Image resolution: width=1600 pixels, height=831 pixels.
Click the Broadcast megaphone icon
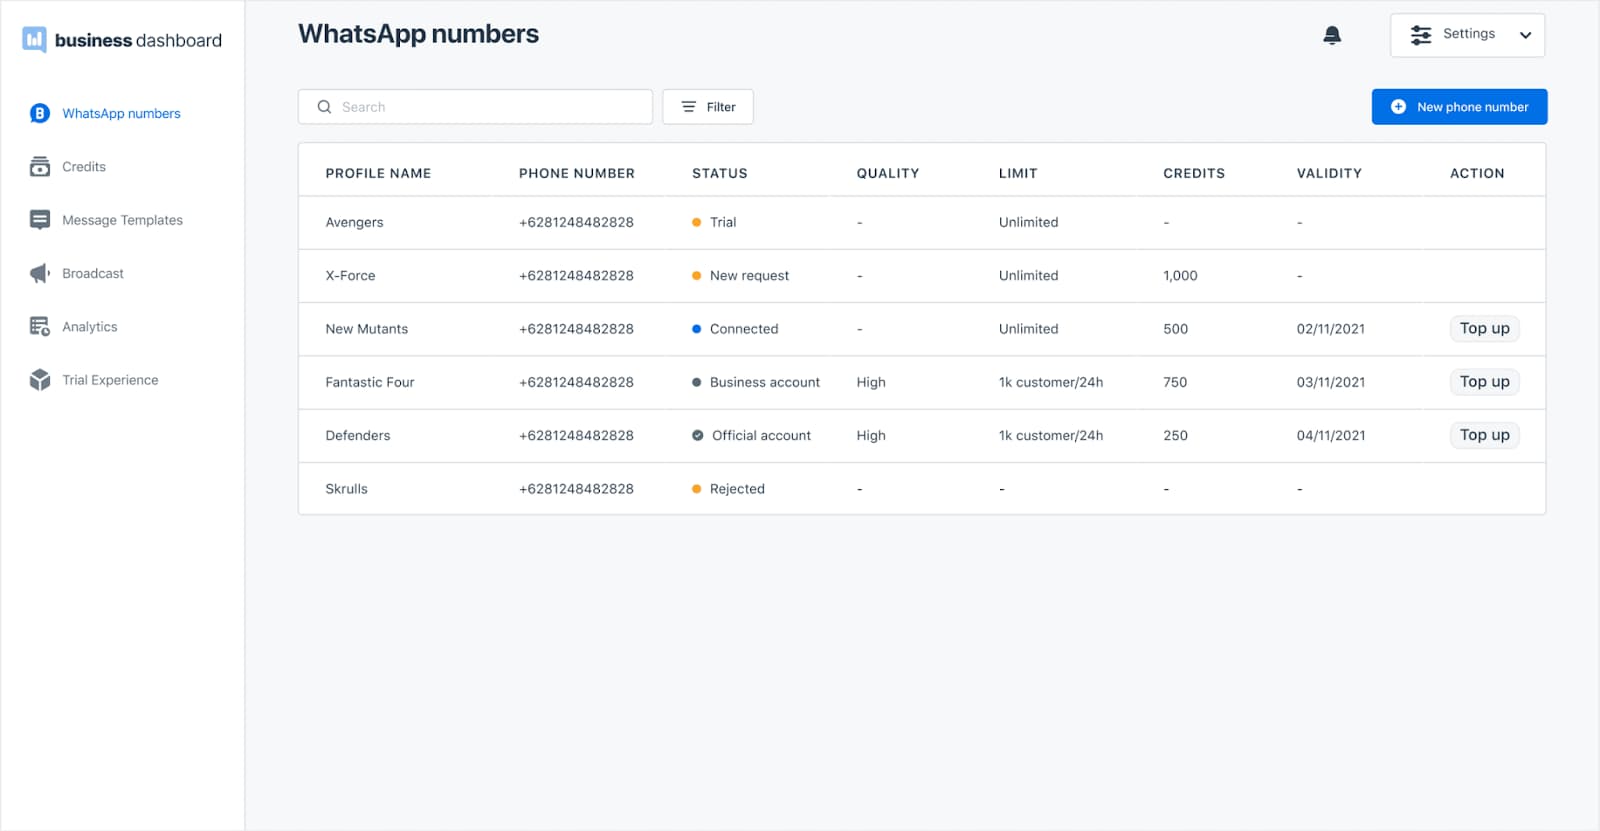tap(40, 273)
